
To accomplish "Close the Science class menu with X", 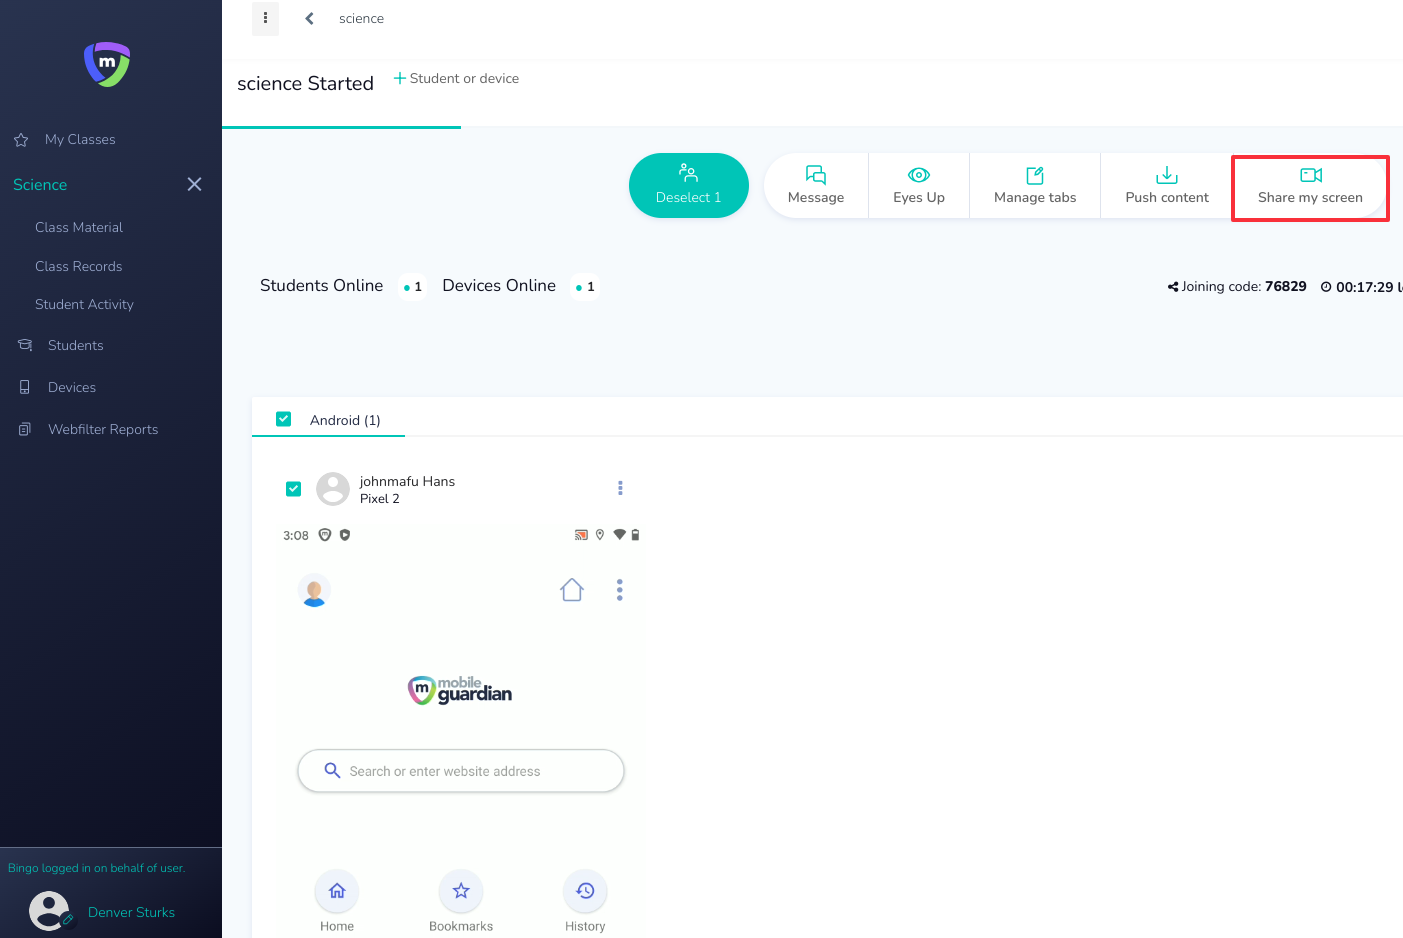I will pos(195,184).
